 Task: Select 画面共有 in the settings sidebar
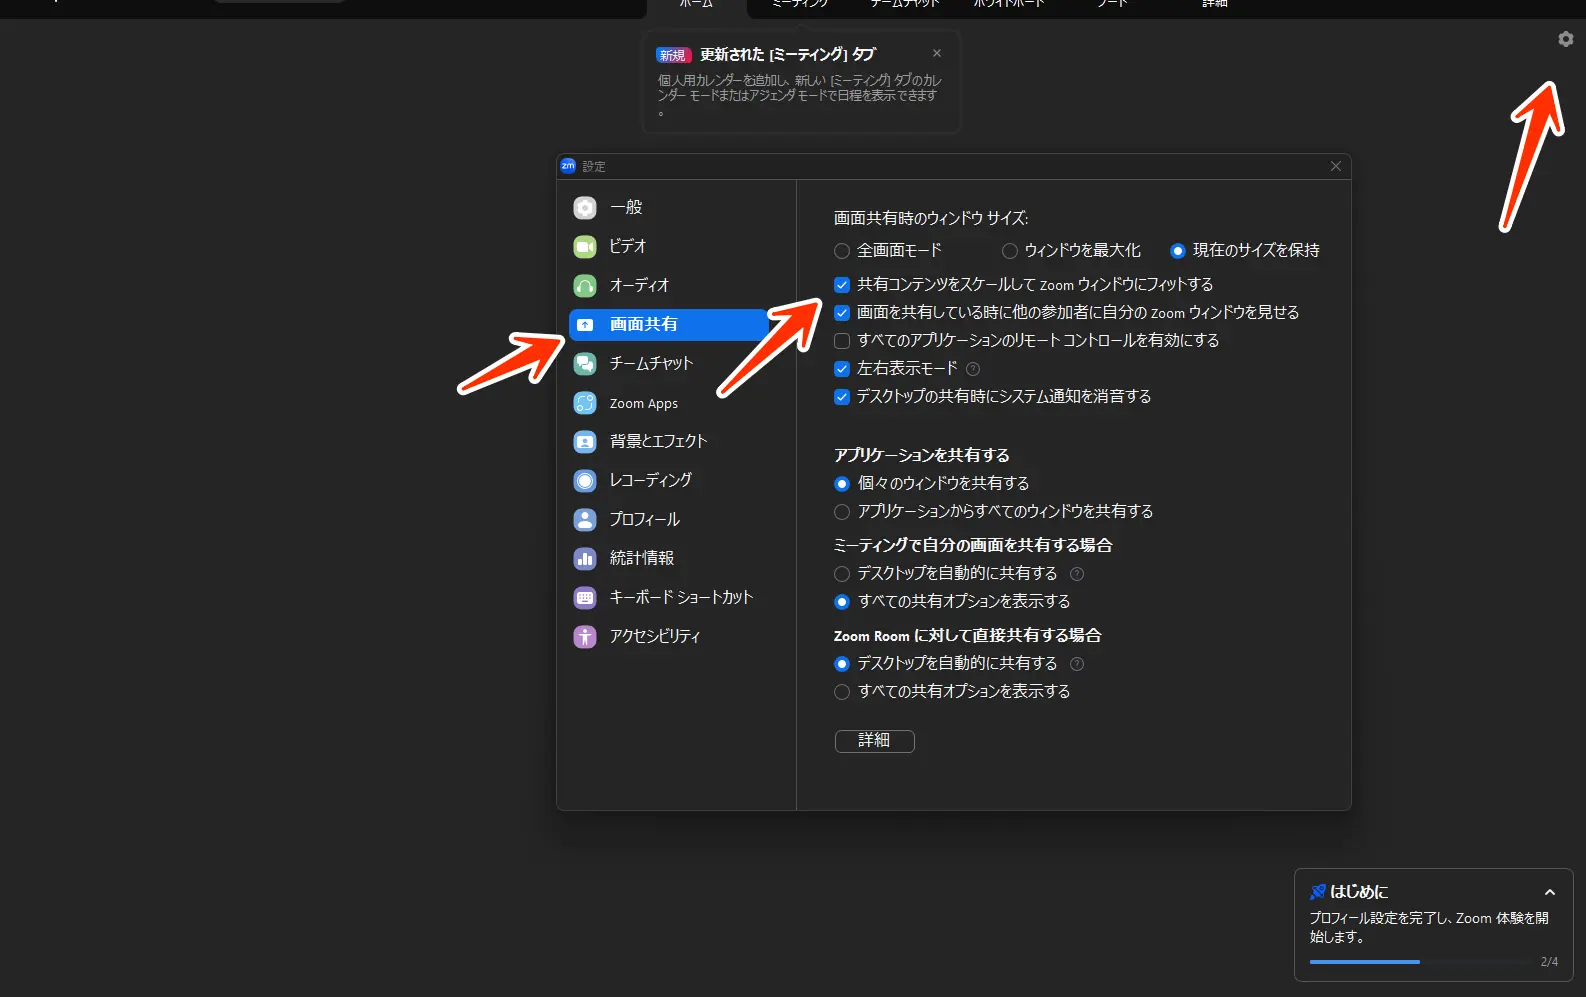668,324
